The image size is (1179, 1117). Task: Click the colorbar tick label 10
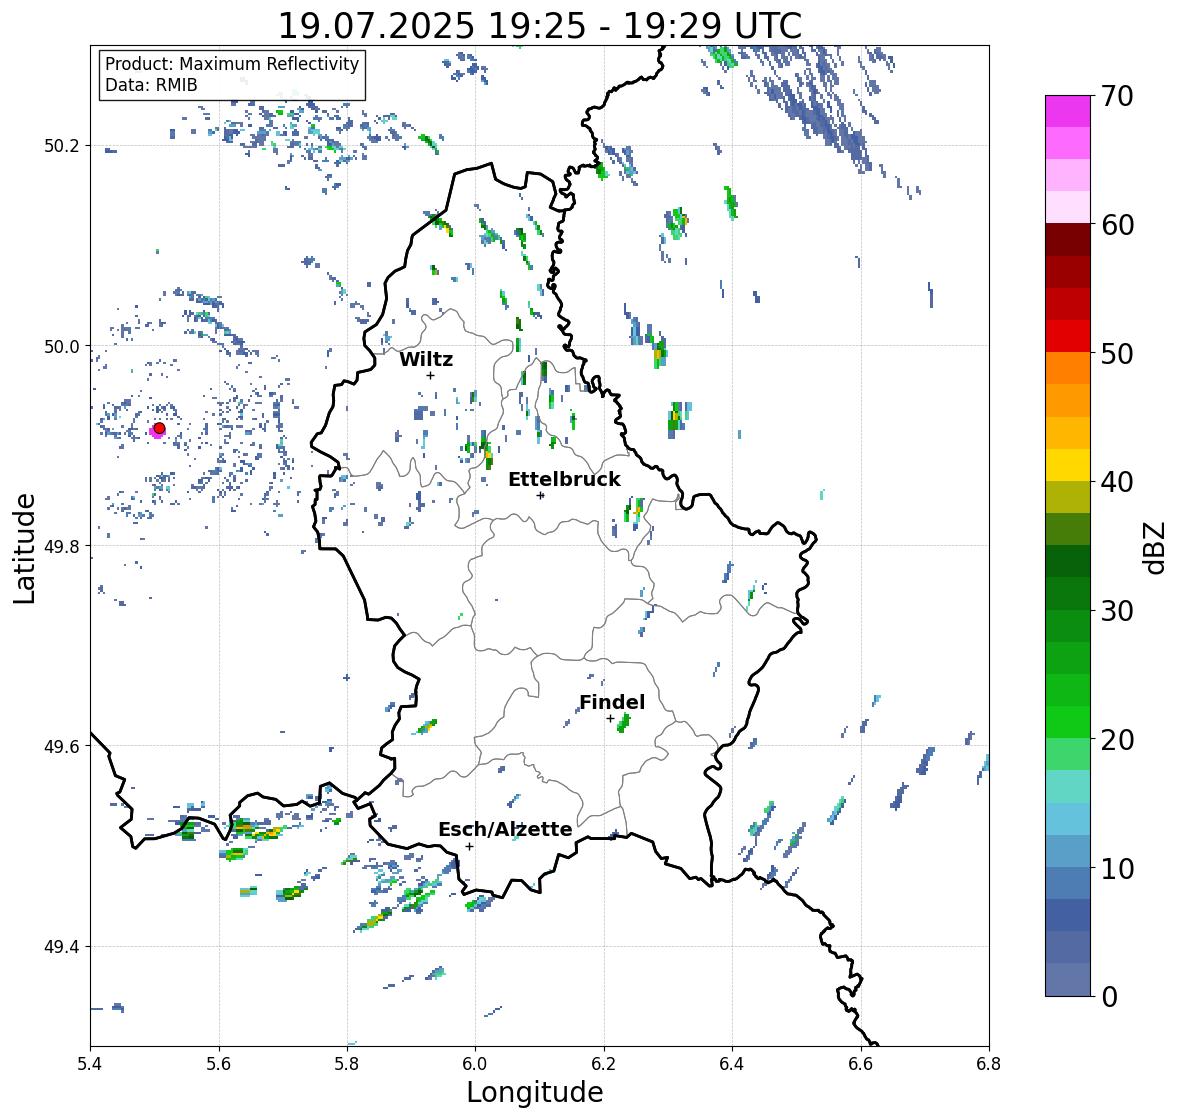pyautogui.click(x=1117, y=868)
